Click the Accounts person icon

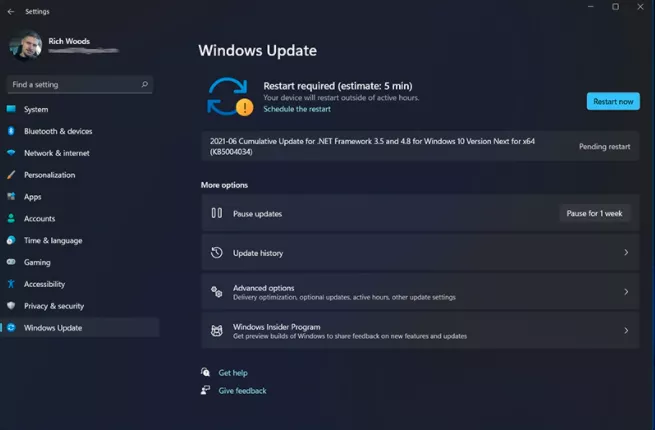coord(11,218)
